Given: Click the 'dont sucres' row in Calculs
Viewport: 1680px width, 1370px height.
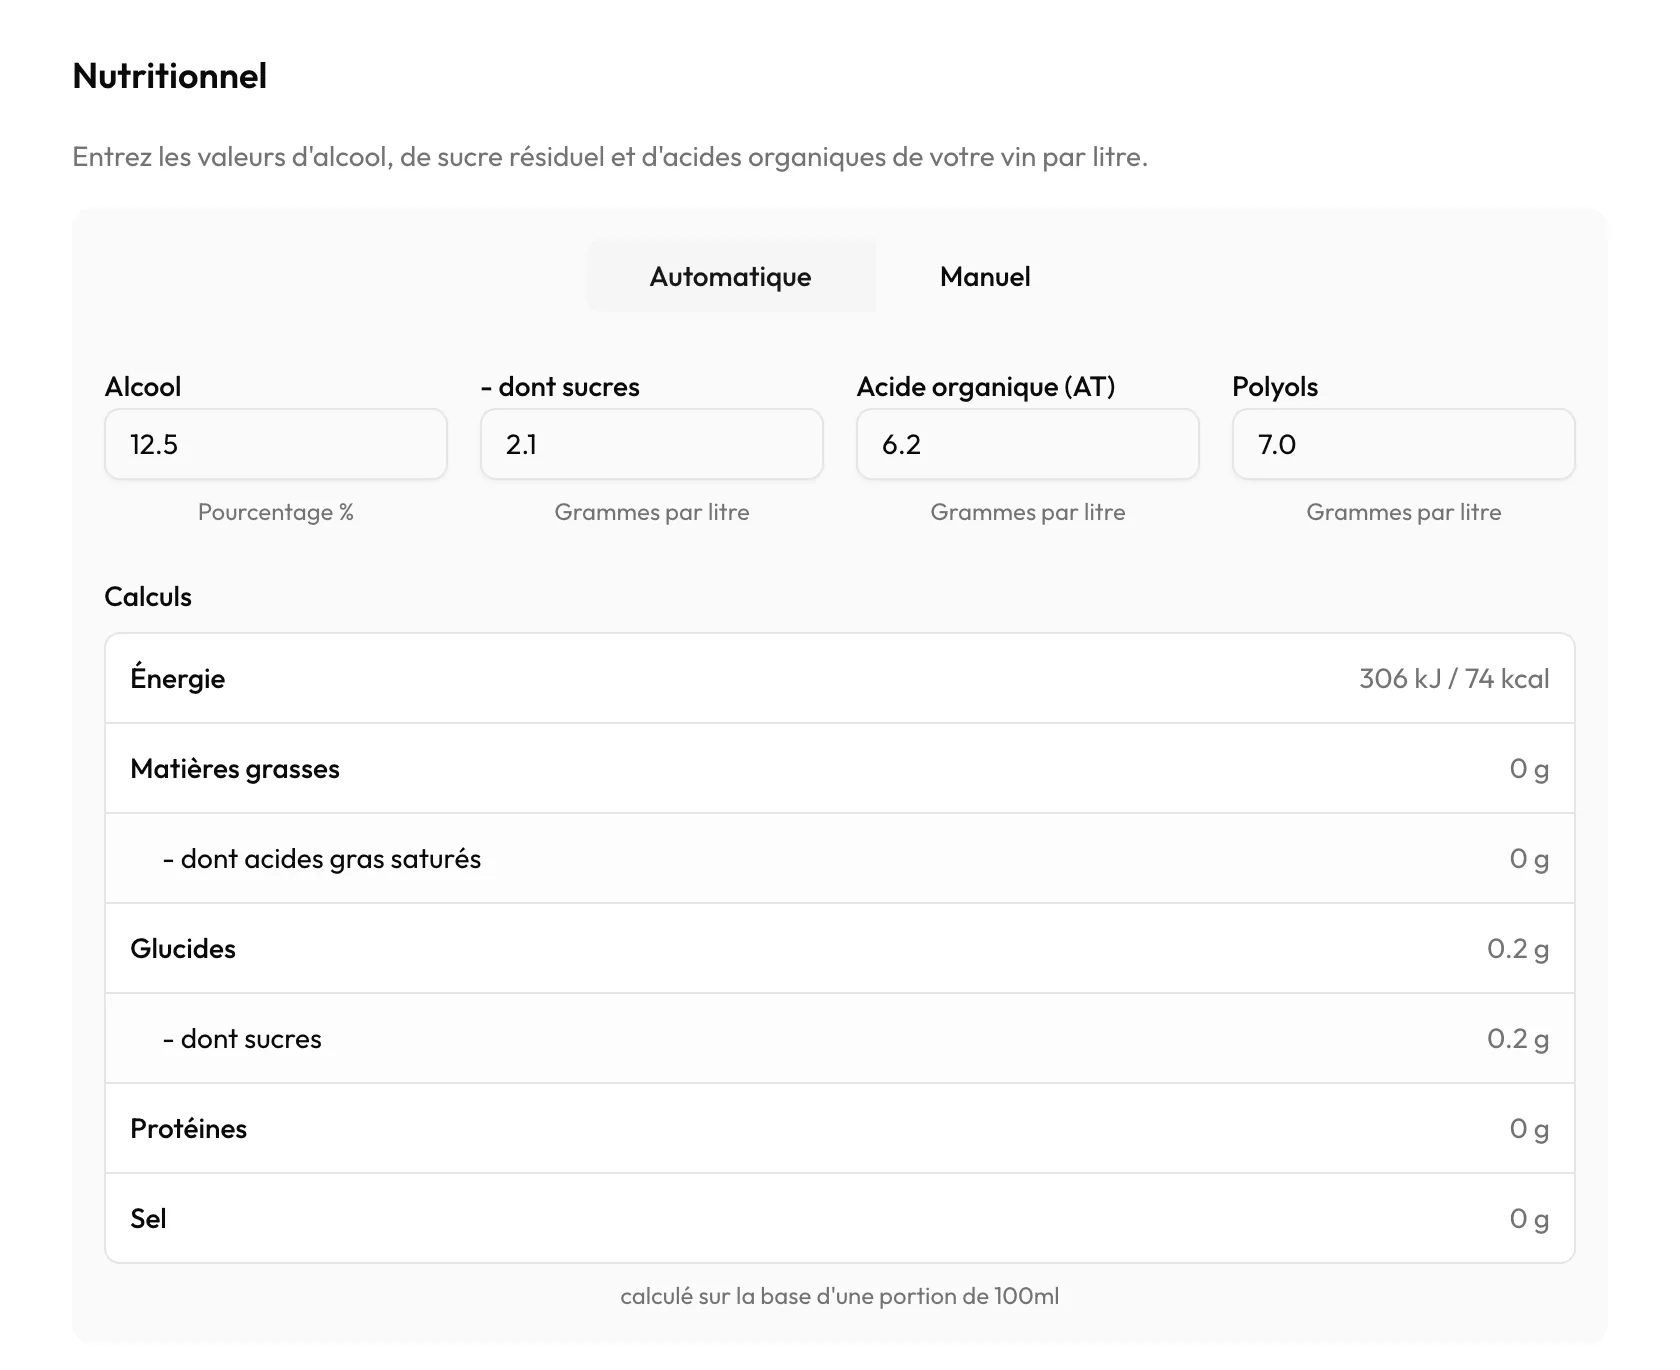Looking at the screenshot, I should click(x=840, y=1038).
